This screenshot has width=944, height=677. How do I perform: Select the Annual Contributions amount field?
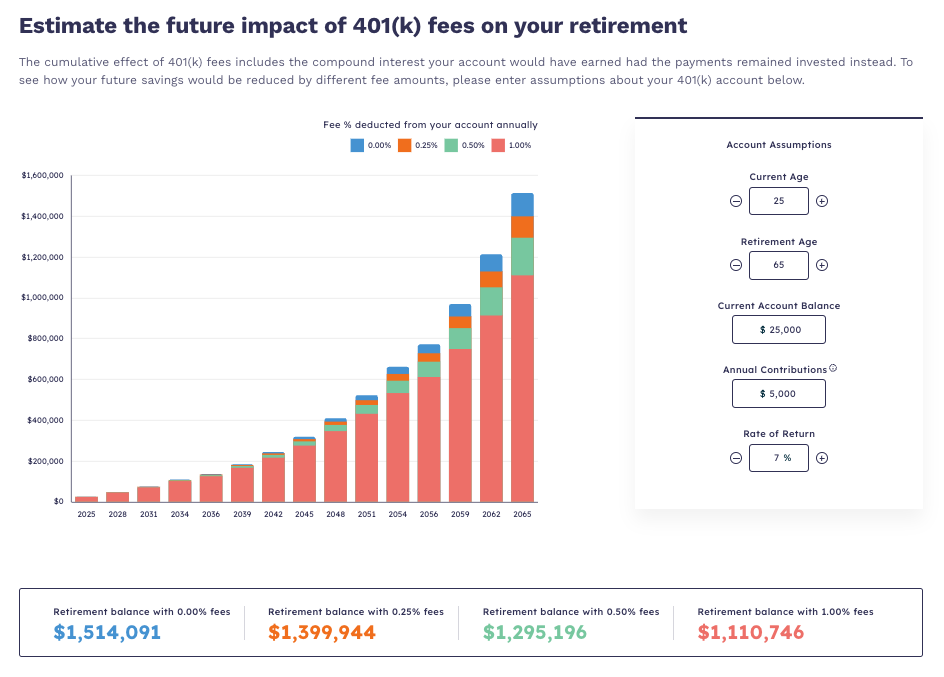pos(779,393)
